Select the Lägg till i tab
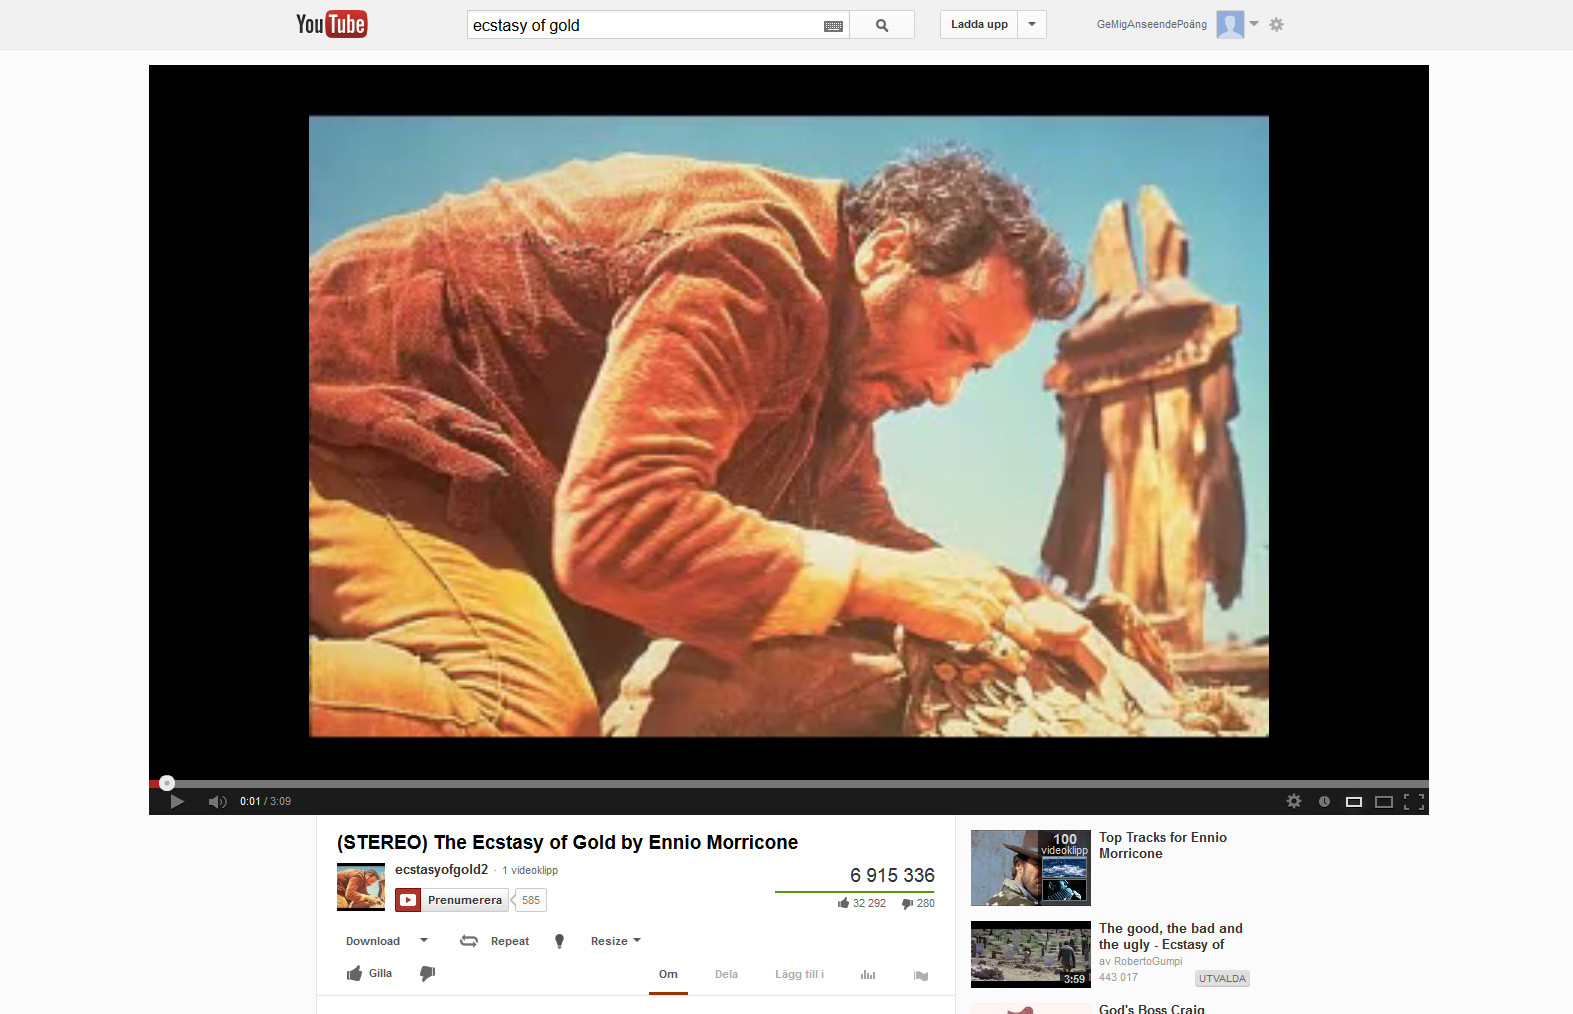The image size is (1573, 1014). pos(800,974)
